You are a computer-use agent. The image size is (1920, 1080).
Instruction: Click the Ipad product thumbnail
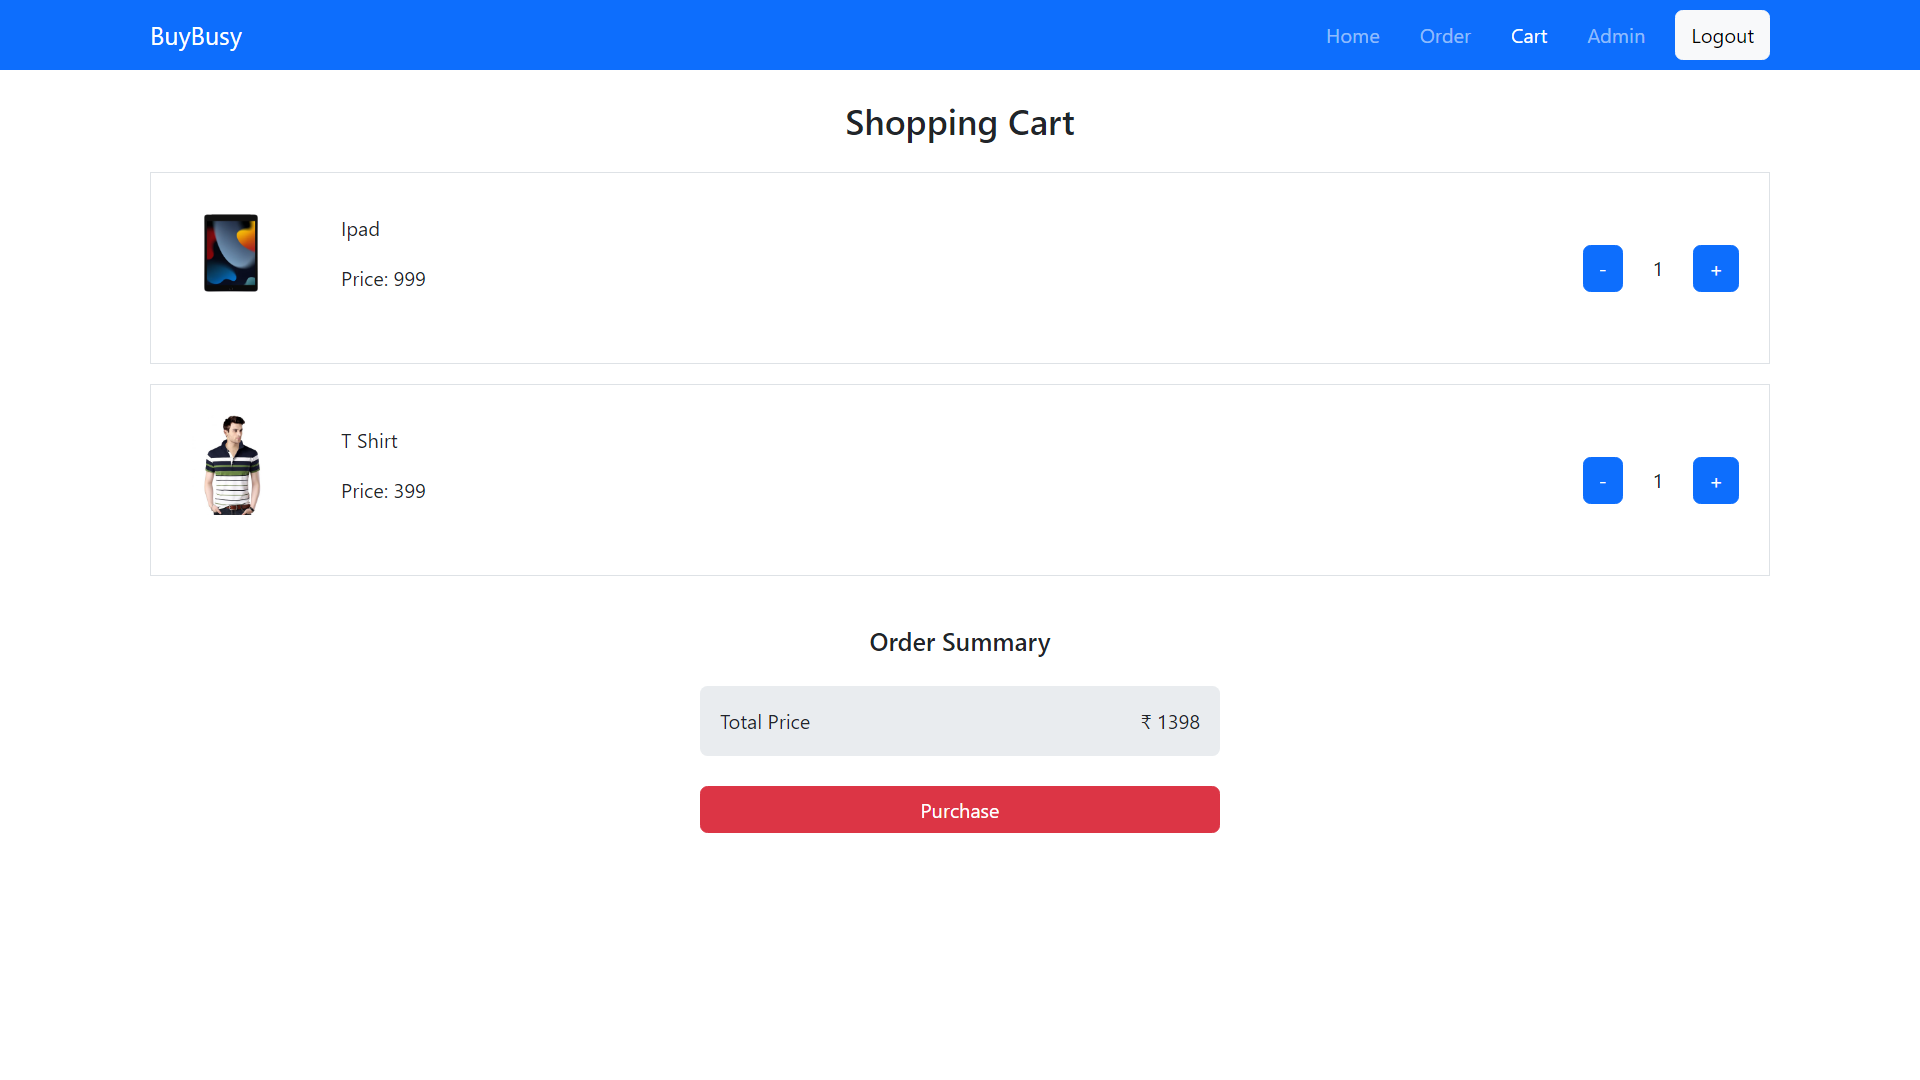coord(231,252)
